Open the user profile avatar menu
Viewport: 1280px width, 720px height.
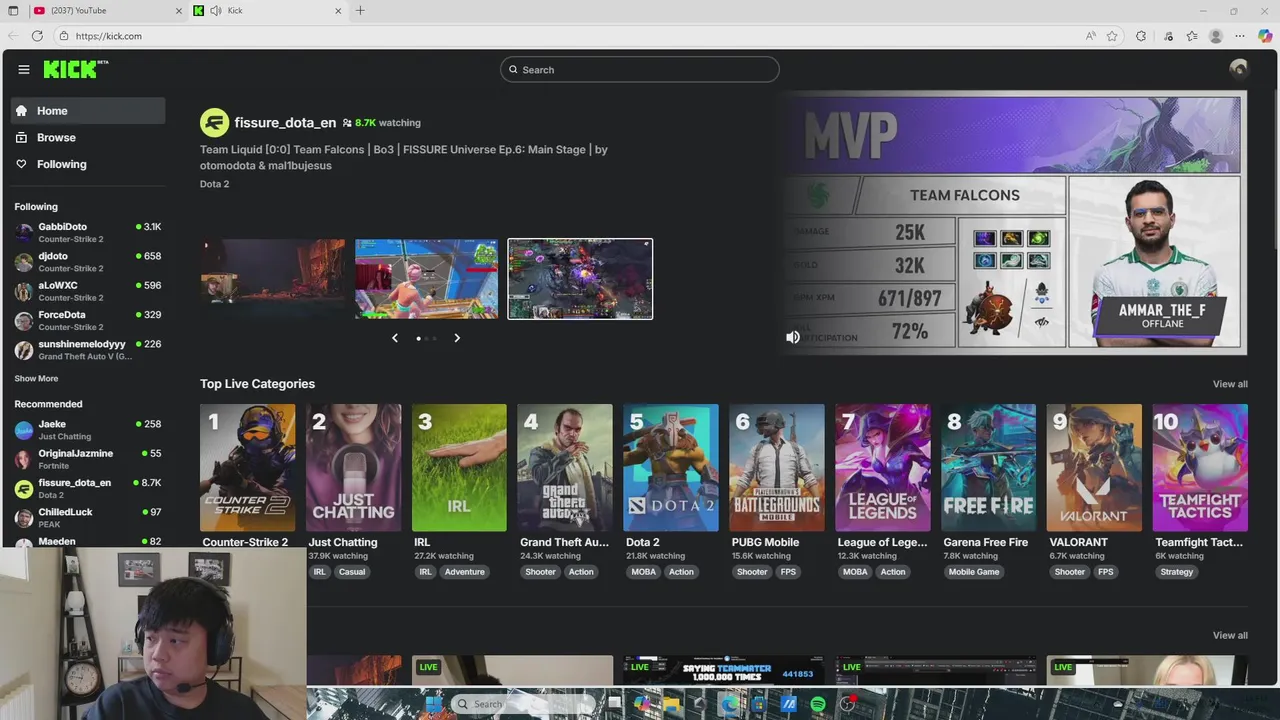coord(1238,68)
